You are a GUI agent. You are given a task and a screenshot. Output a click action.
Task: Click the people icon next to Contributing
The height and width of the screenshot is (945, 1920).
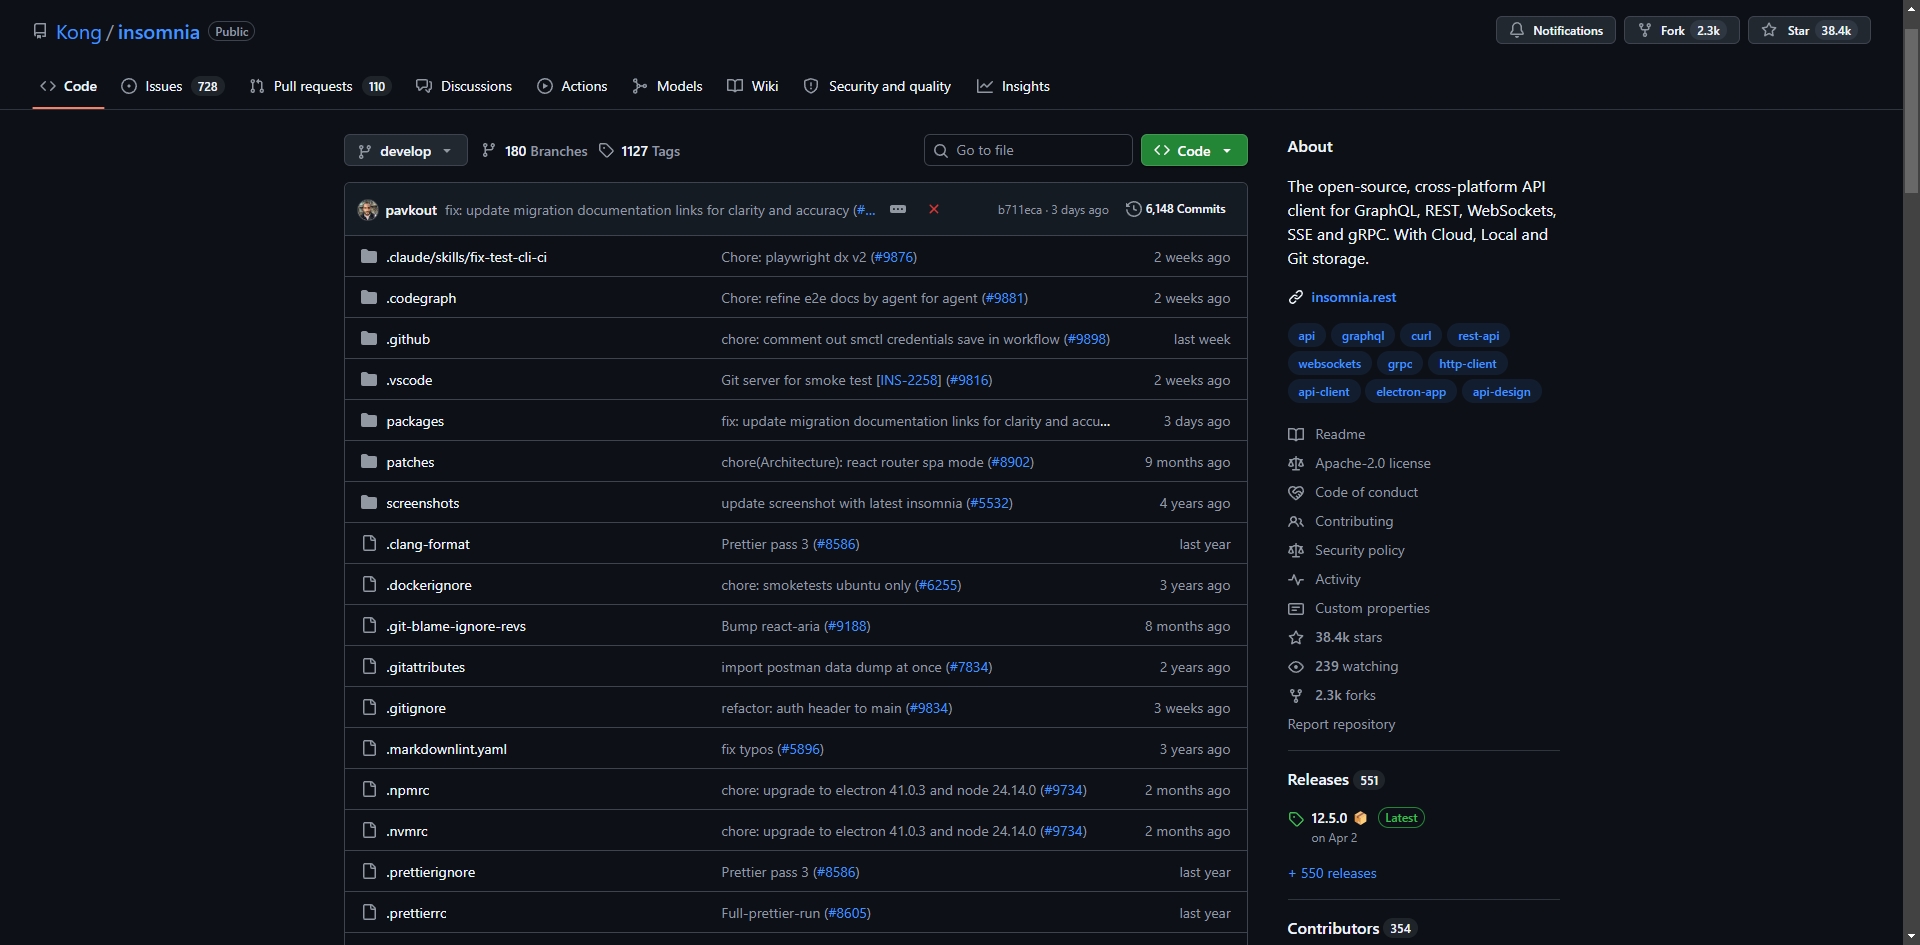[x=1296, y=521]
